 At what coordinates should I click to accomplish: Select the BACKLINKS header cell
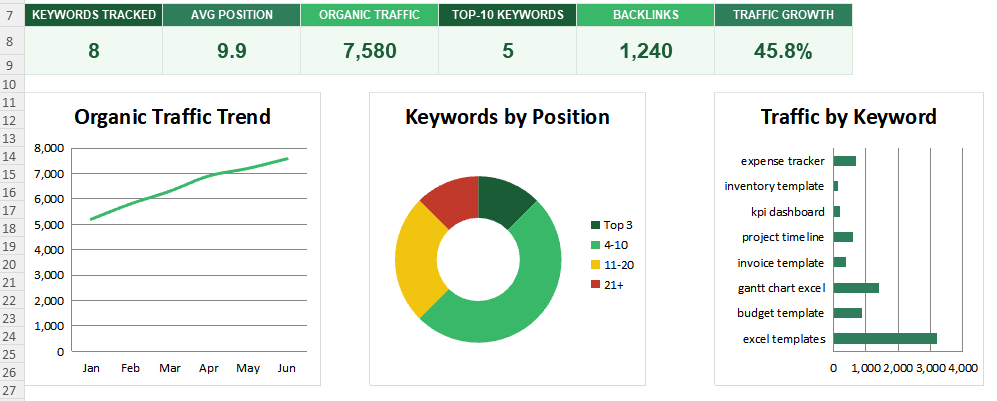[645, 15]
